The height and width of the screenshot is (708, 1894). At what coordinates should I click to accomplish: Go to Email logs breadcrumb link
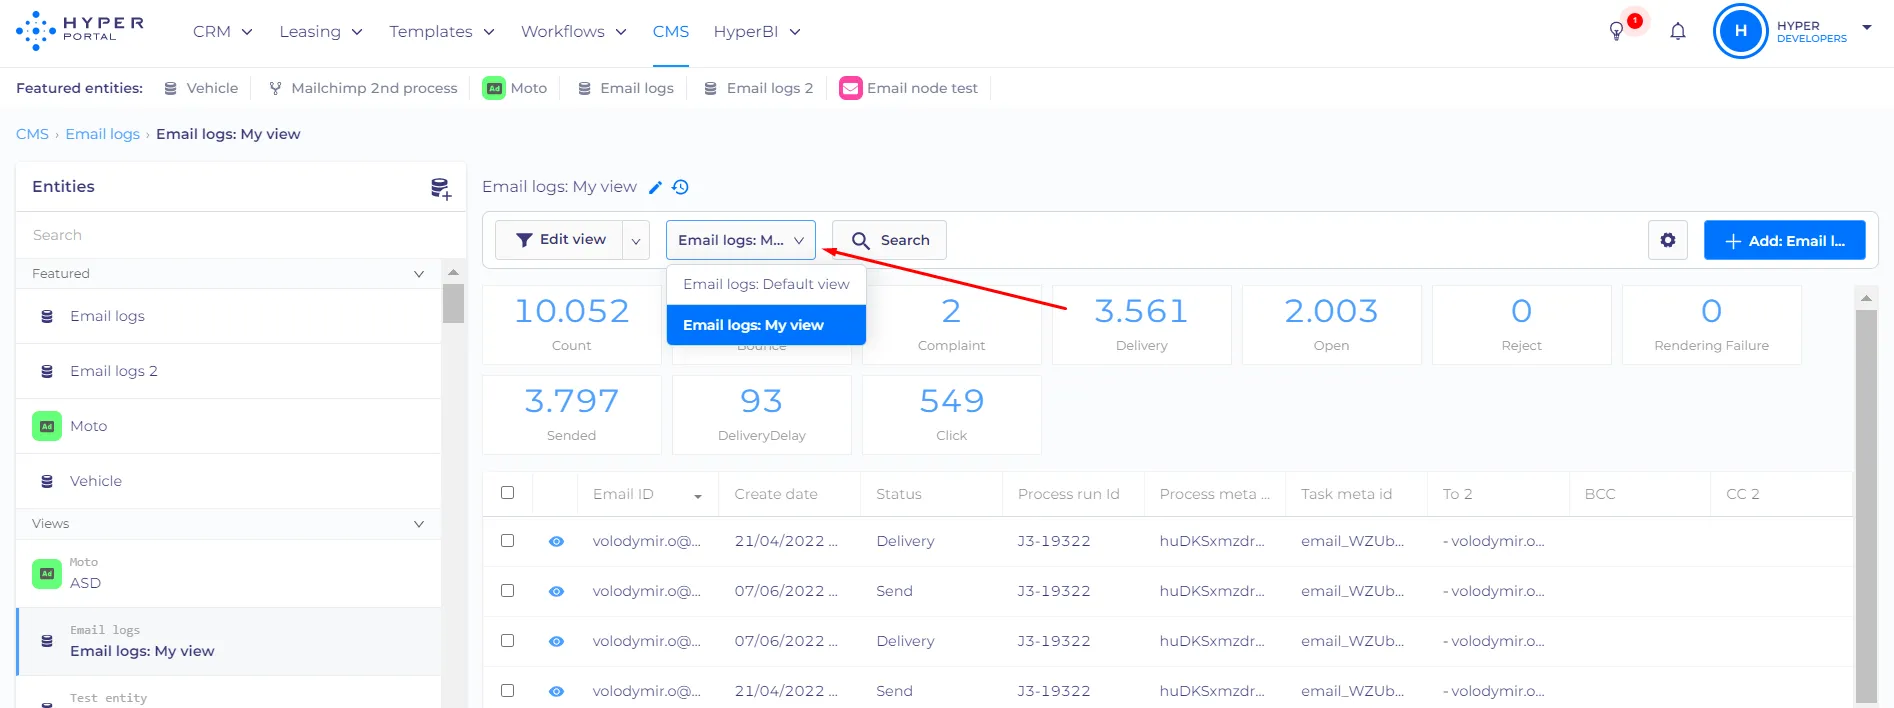pos(103,134)
